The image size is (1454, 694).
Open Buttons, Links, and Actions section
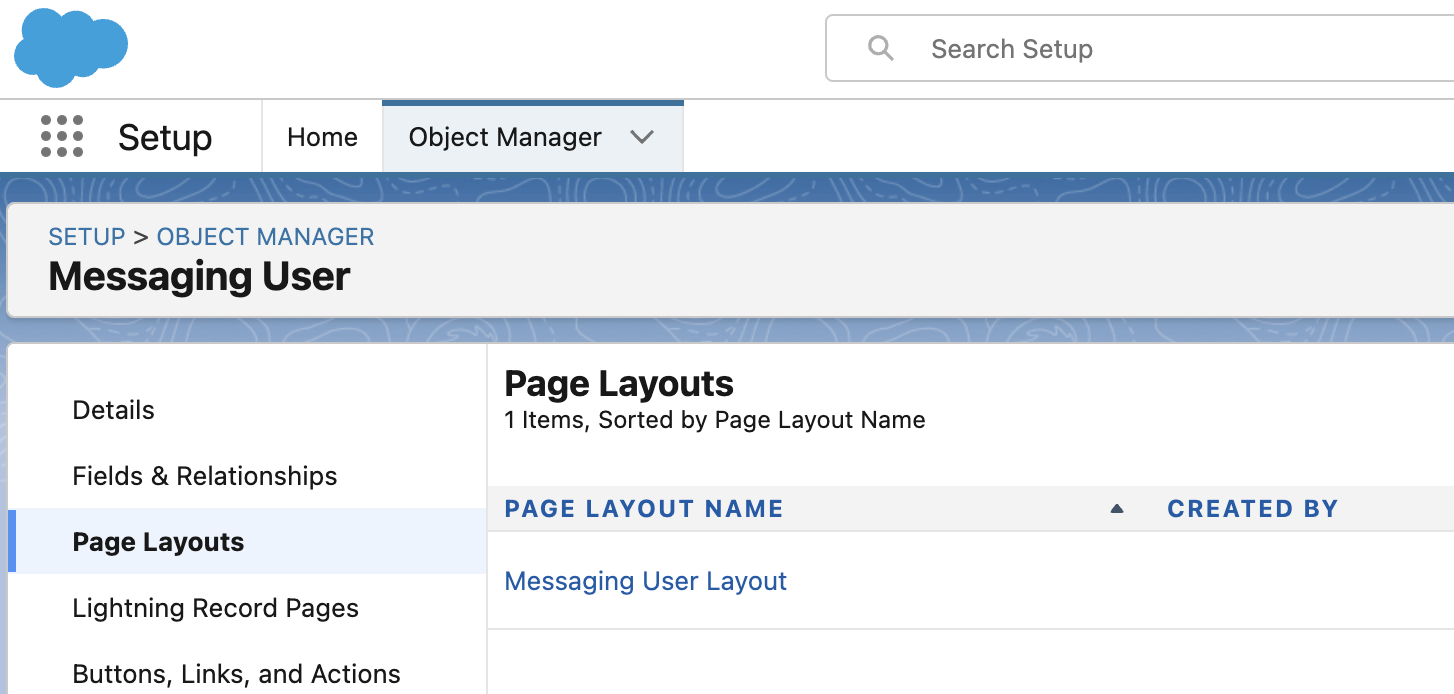pos(237,674)
